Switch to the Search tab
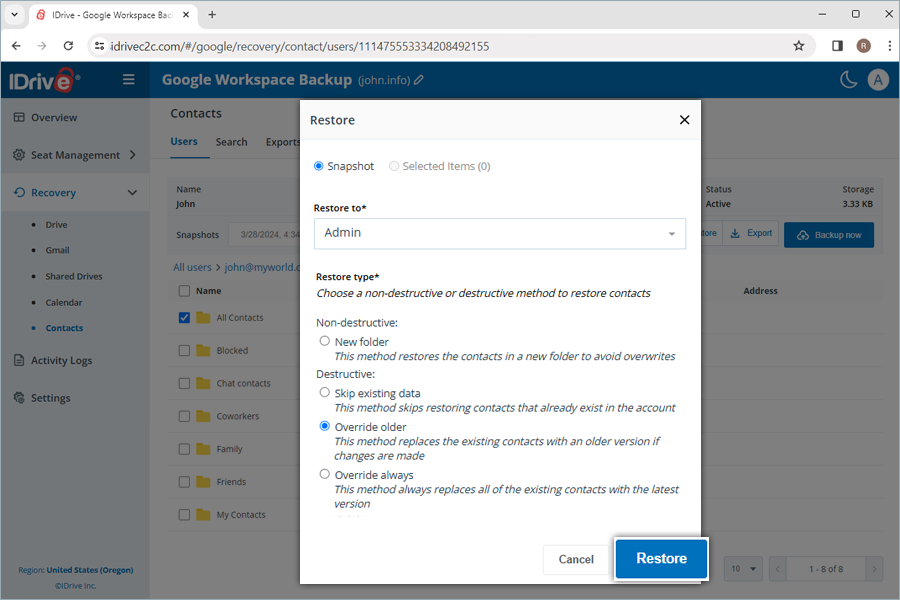Image resolution: width=900 pixels, height=600 pixels. pos(231,142)
